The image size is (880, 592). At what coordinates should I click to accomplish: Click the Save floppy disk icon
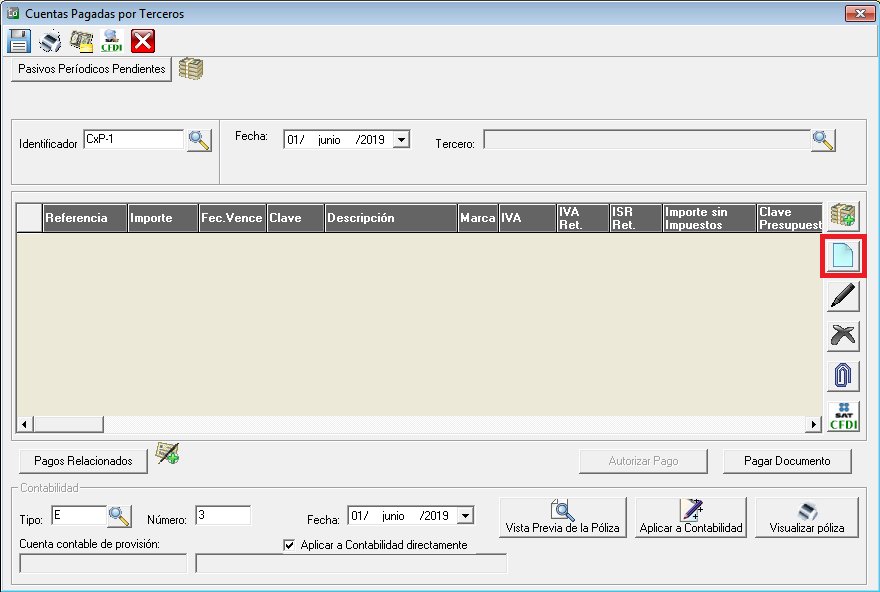19,41
